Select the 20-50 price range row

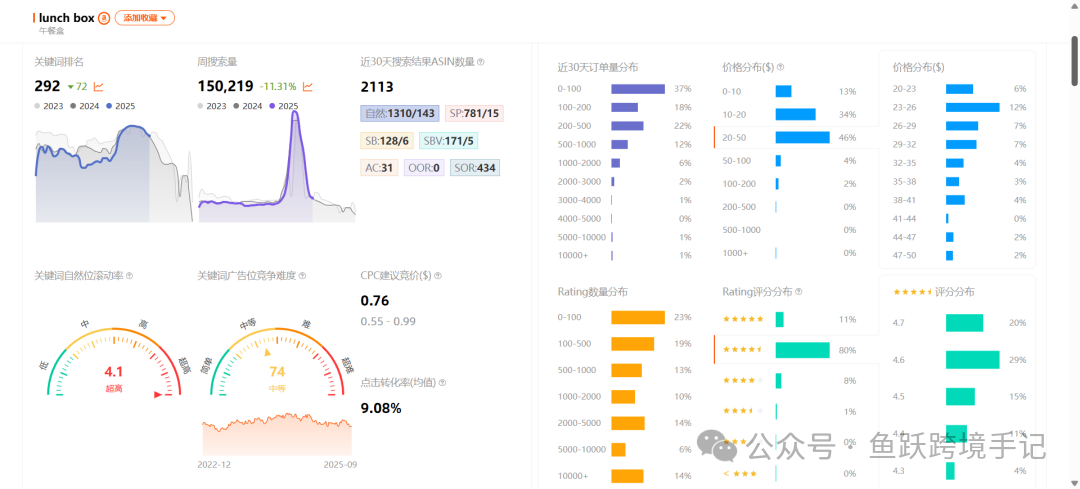coord(797,138)
